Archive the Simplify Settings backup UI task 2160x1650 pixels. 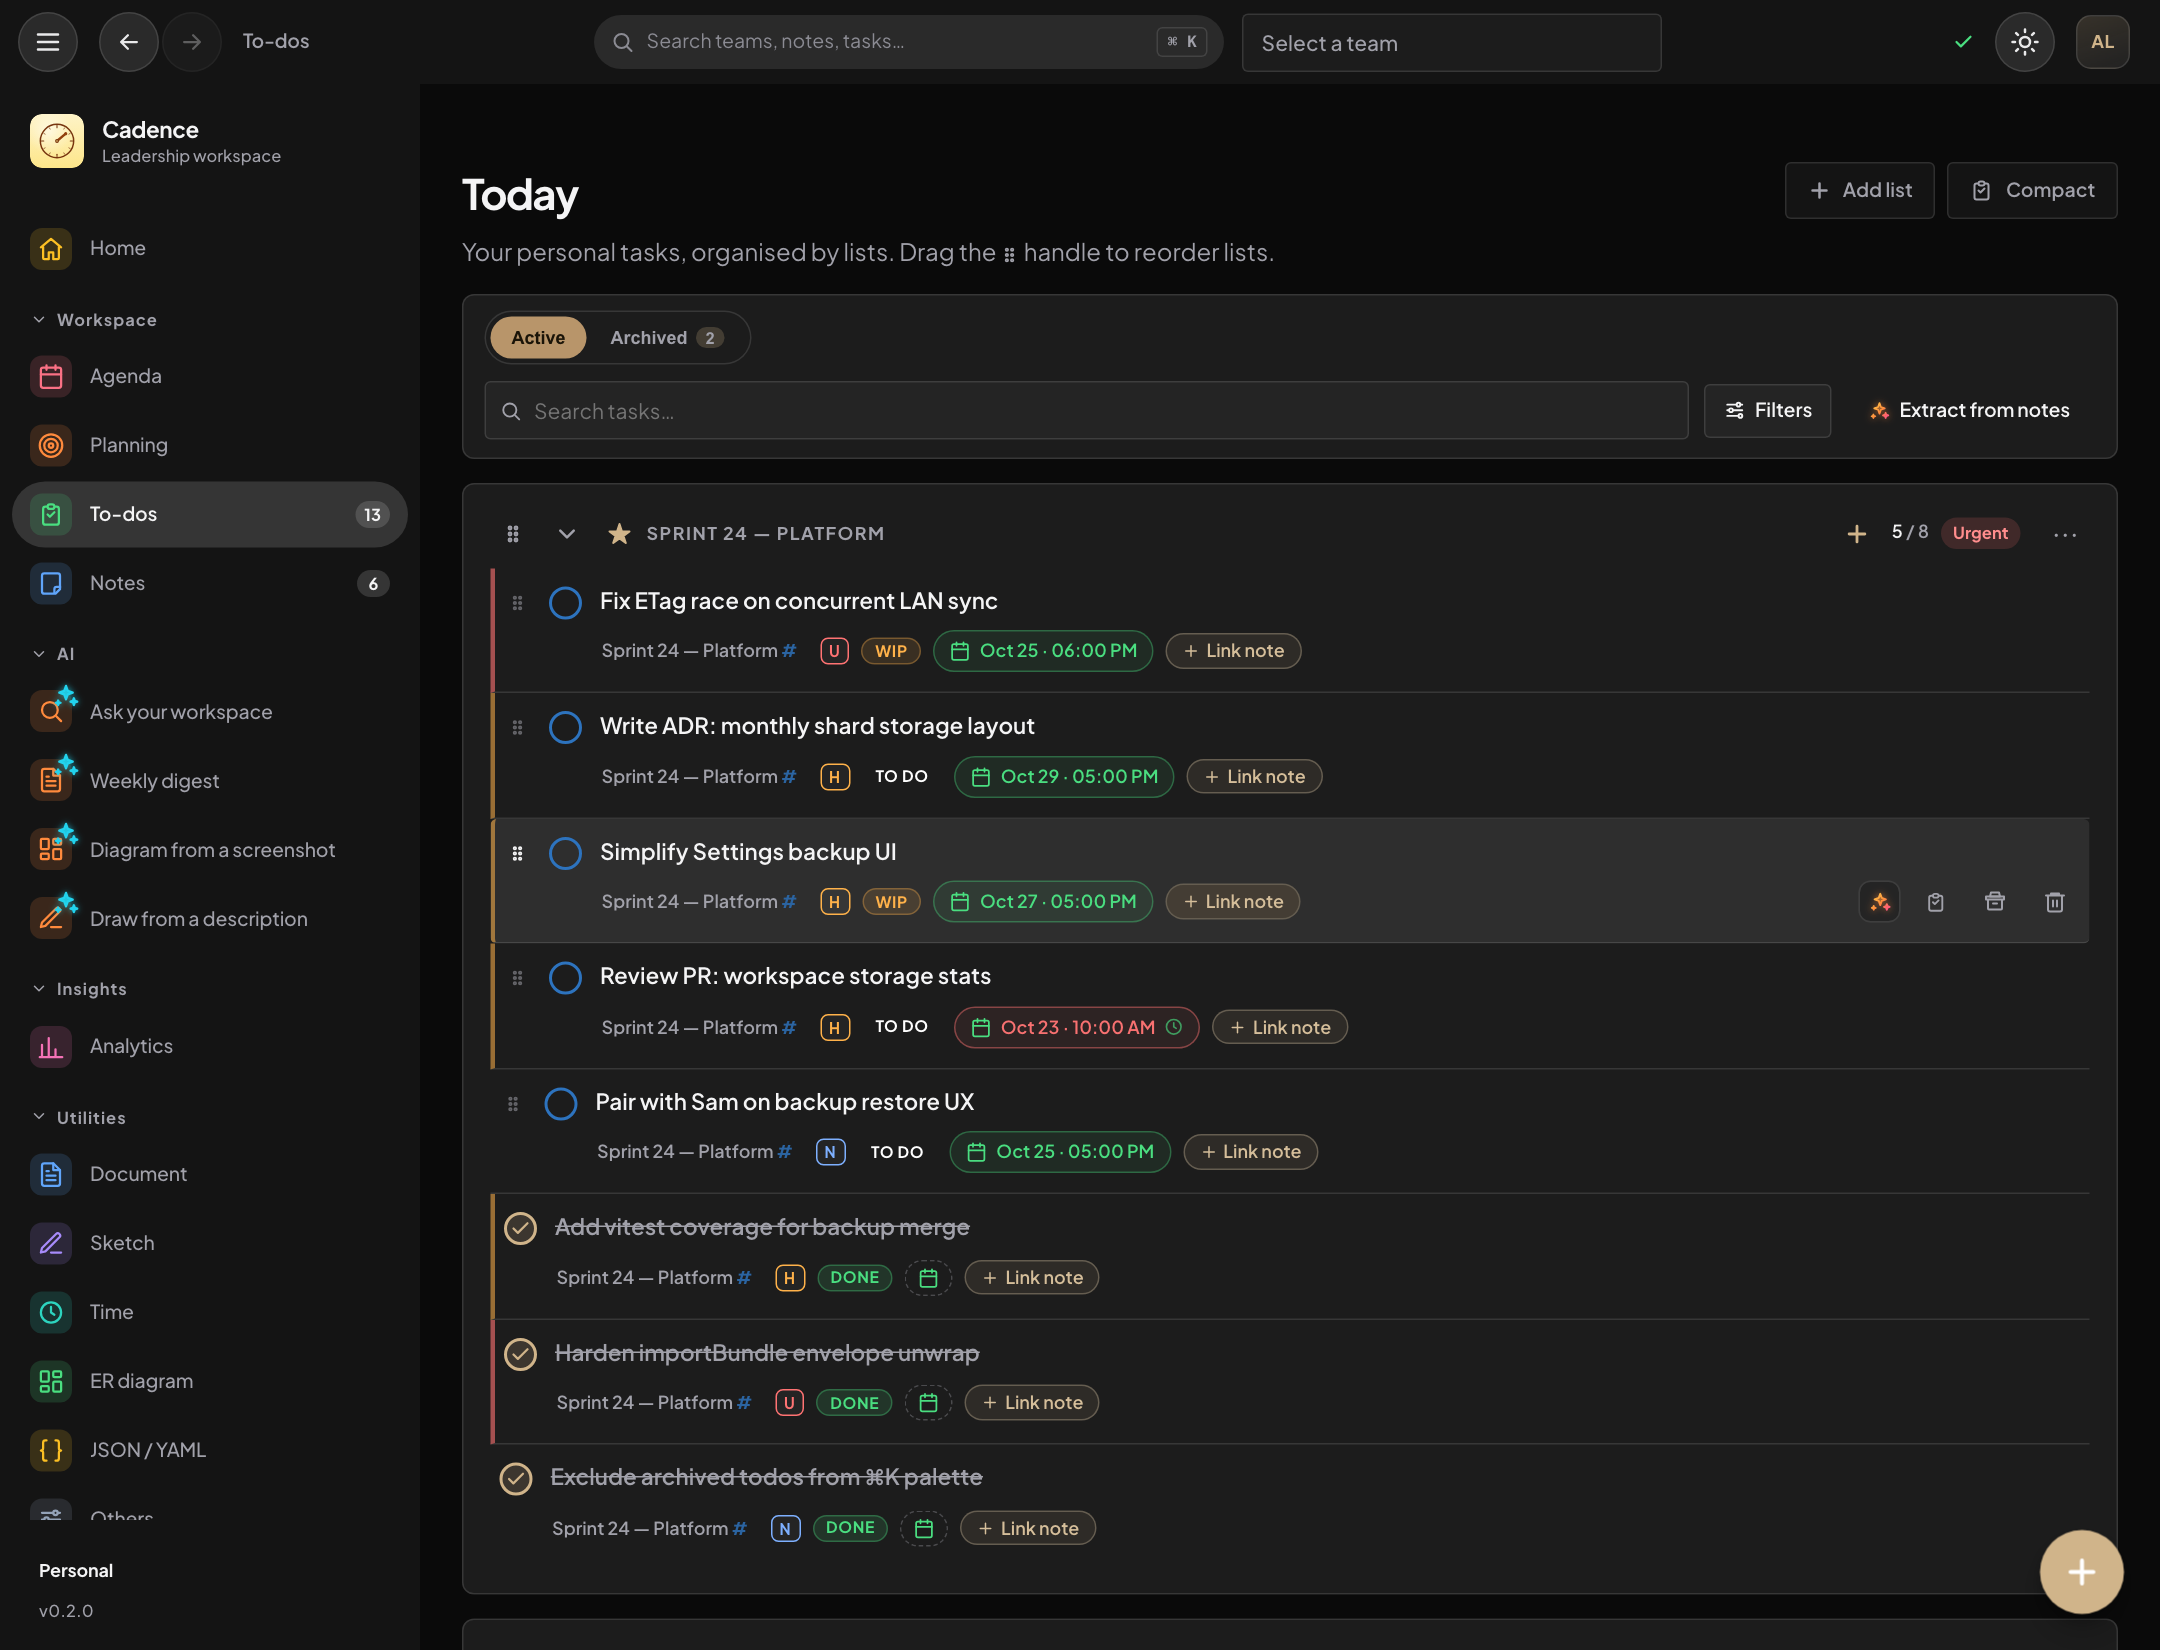point(1995,902)
